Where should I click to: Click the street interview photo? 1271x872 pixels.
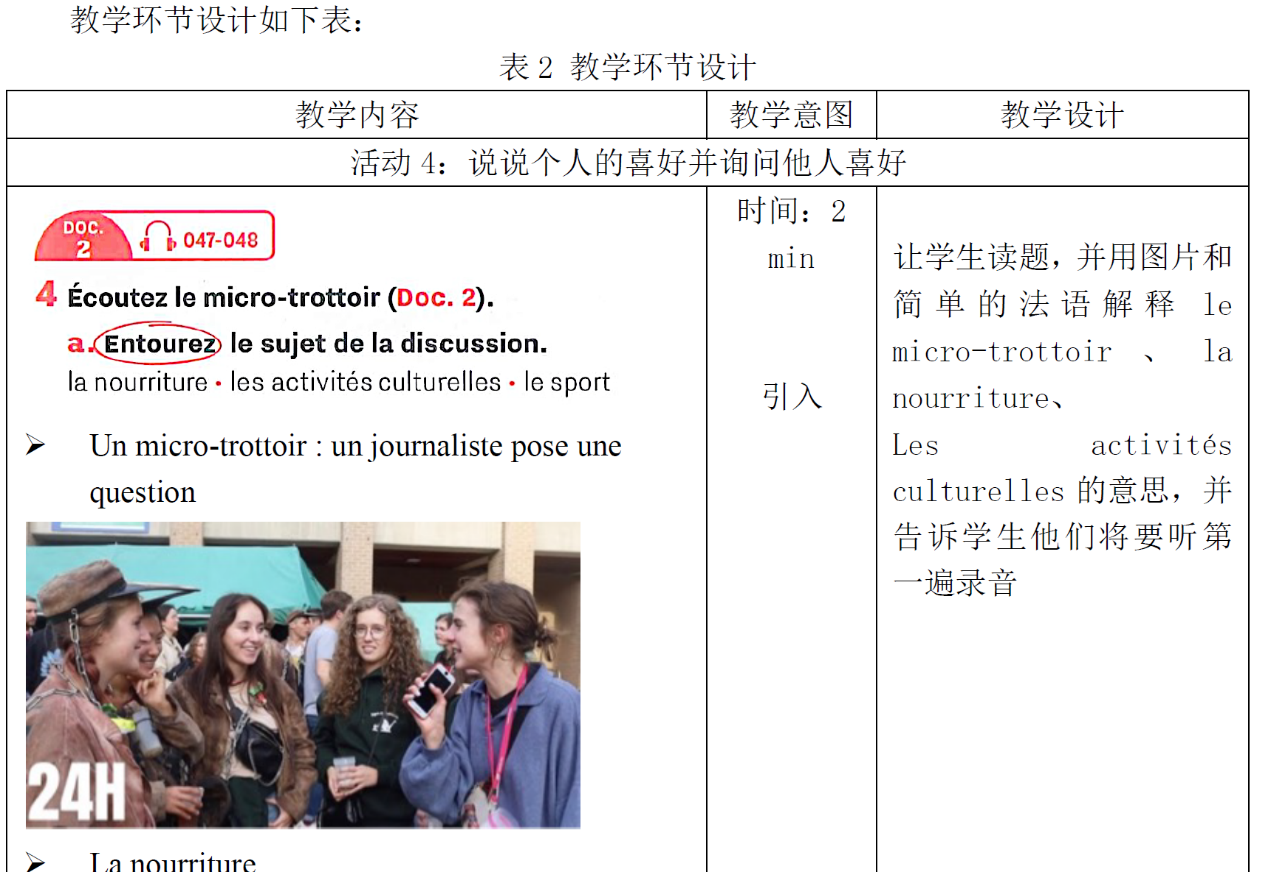[x=303, y=675]
